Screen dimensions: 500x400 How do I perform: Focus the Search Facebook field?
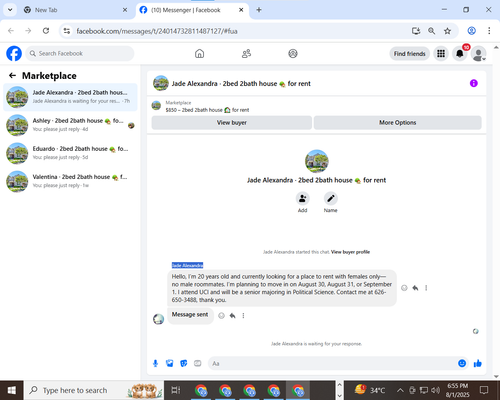coord(80,53)
